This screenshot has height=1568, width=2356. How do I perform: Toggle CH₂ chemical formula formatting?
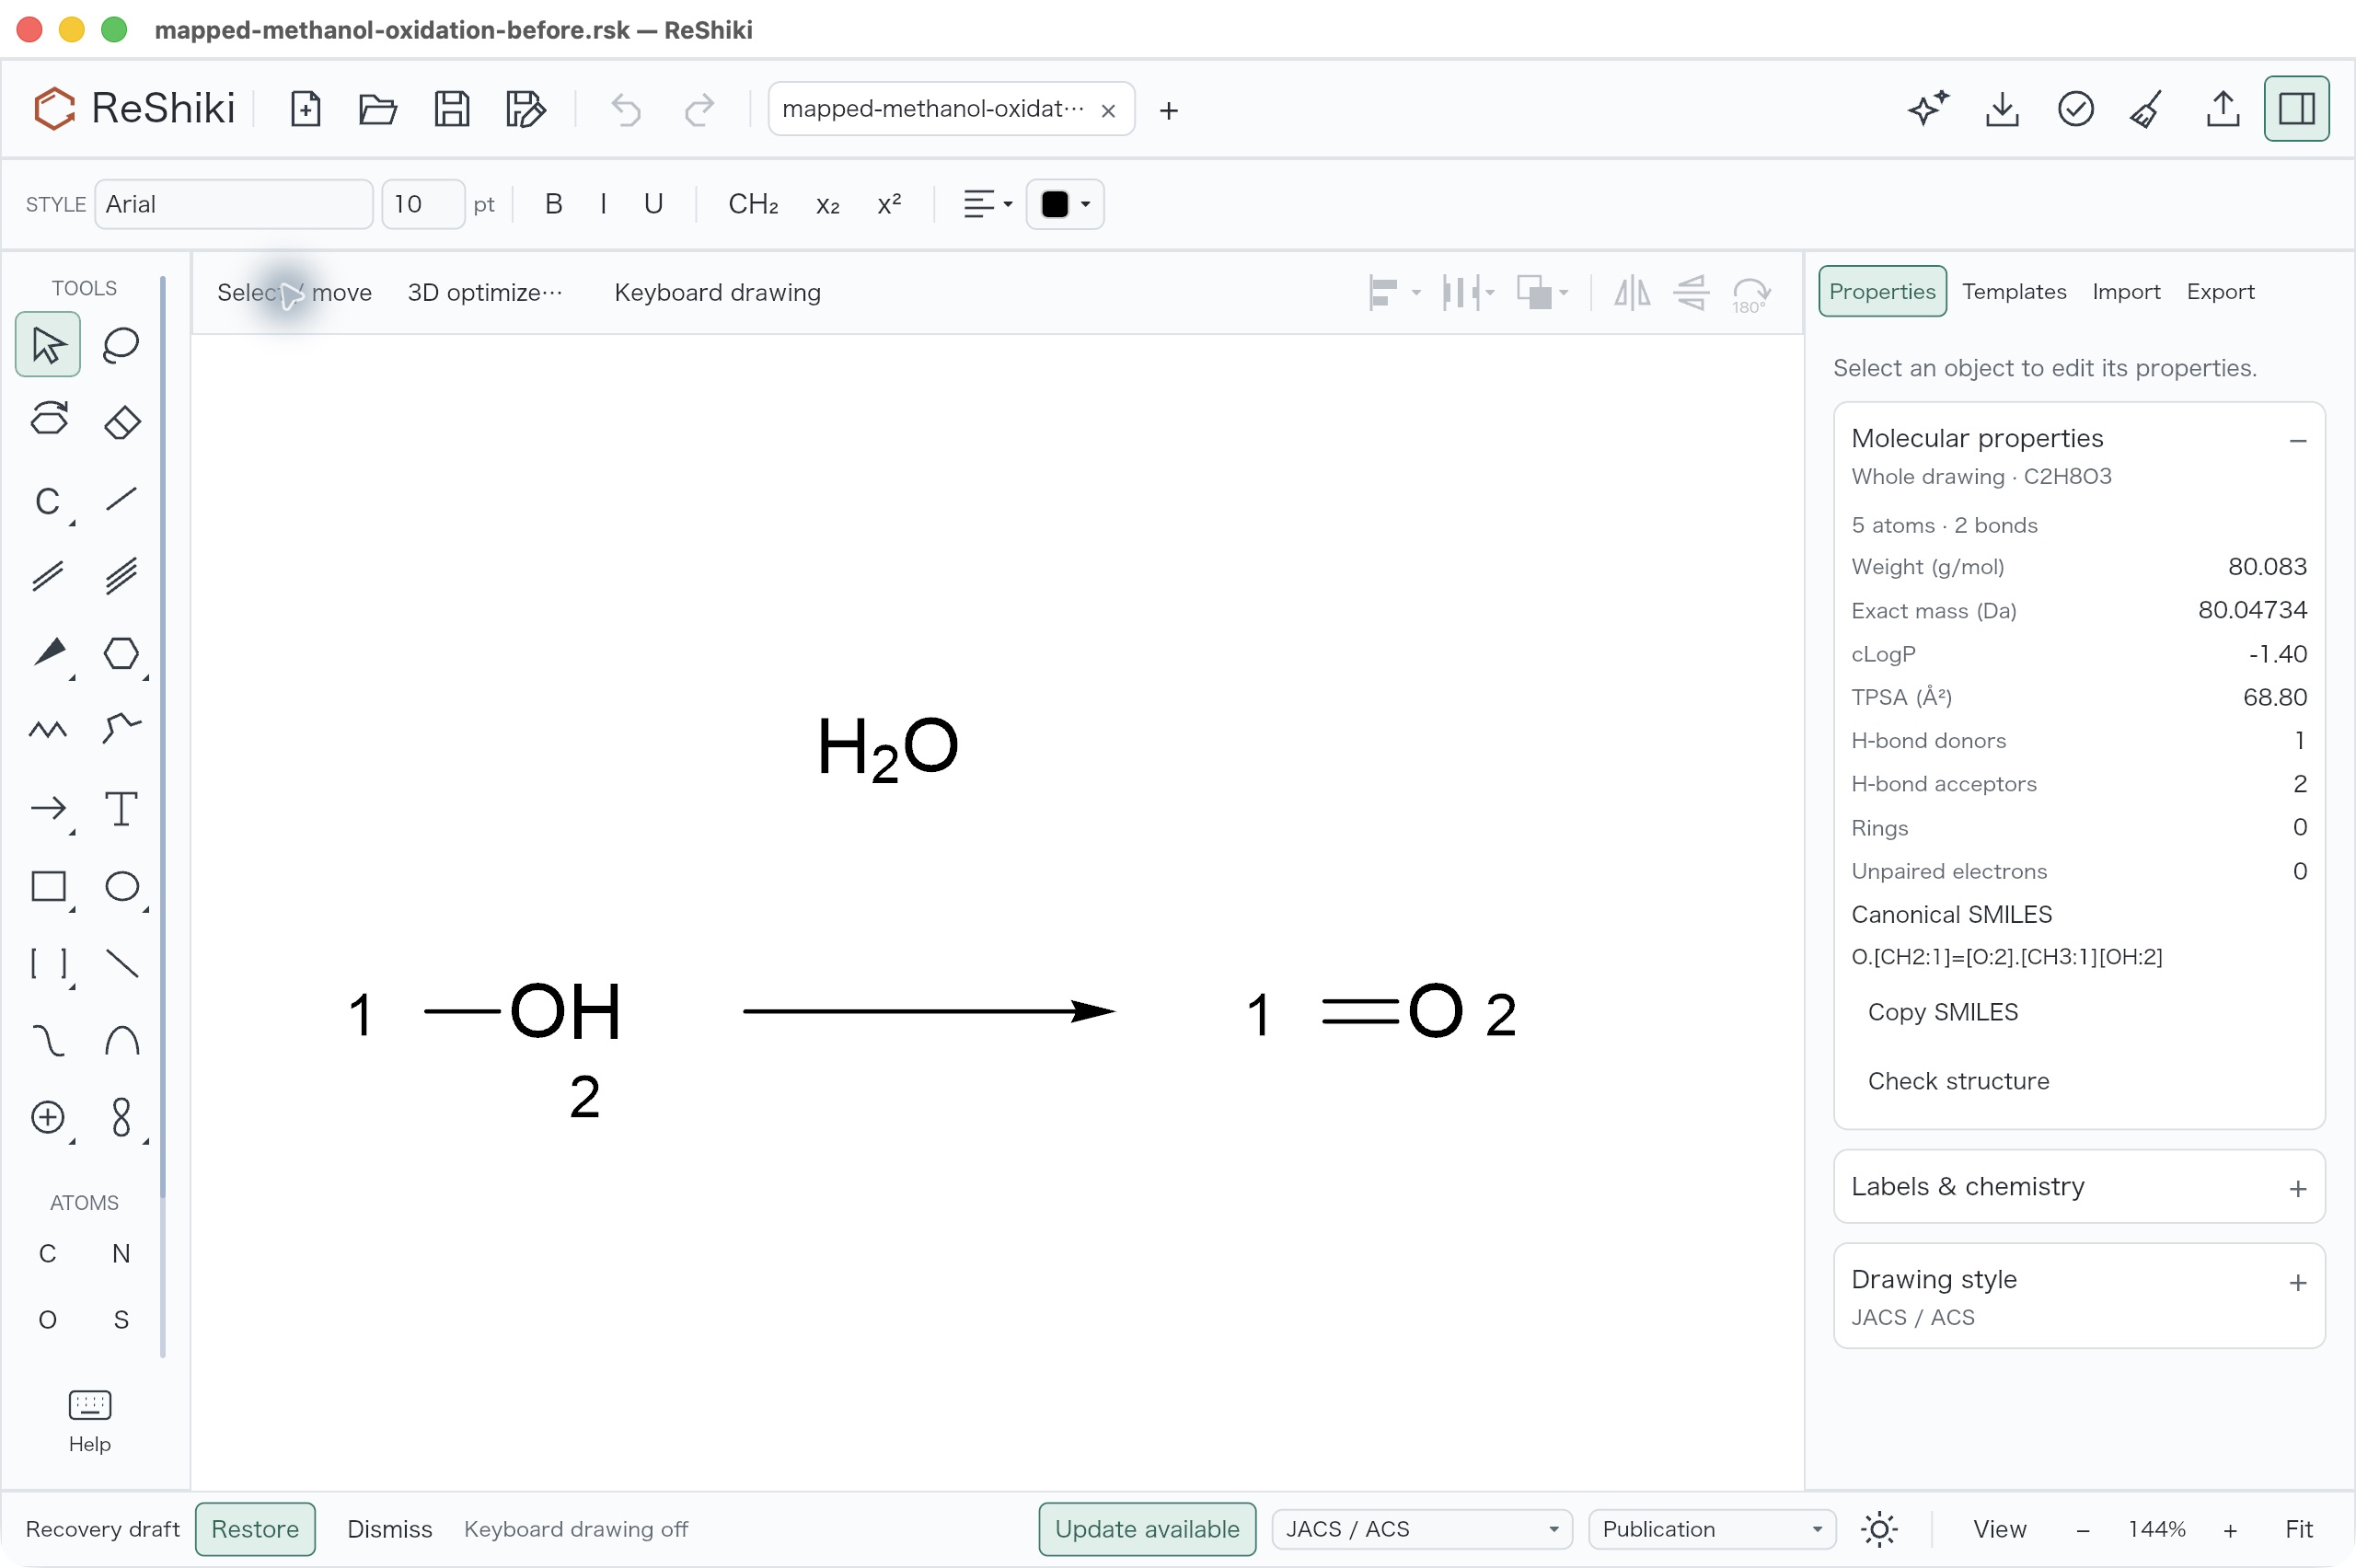[x=753, y=204]
